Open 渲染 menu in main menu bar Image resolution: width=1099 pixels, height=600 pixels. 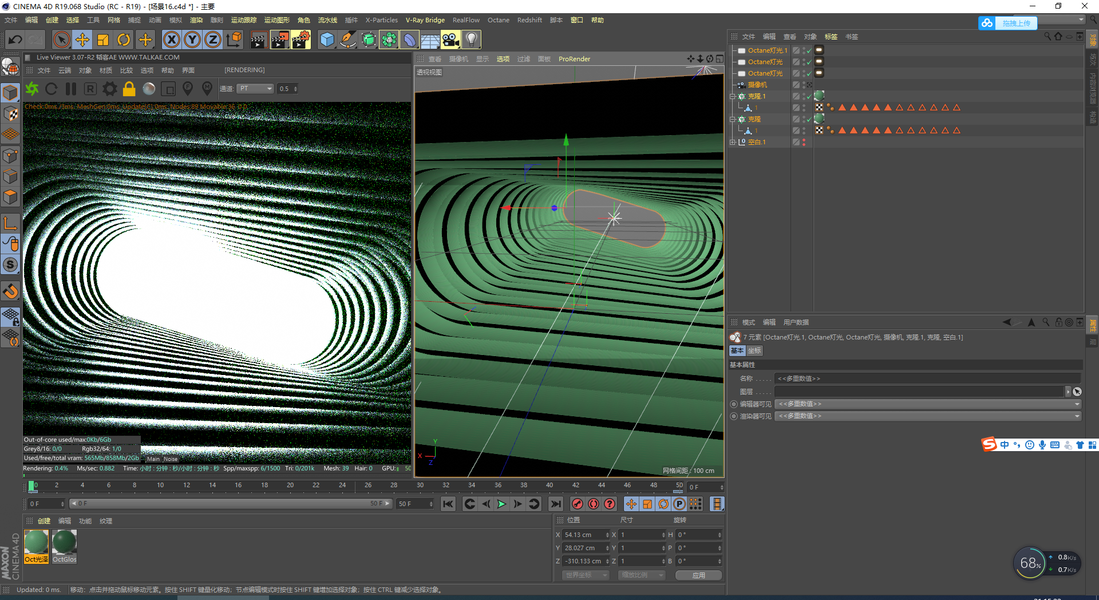196,20
